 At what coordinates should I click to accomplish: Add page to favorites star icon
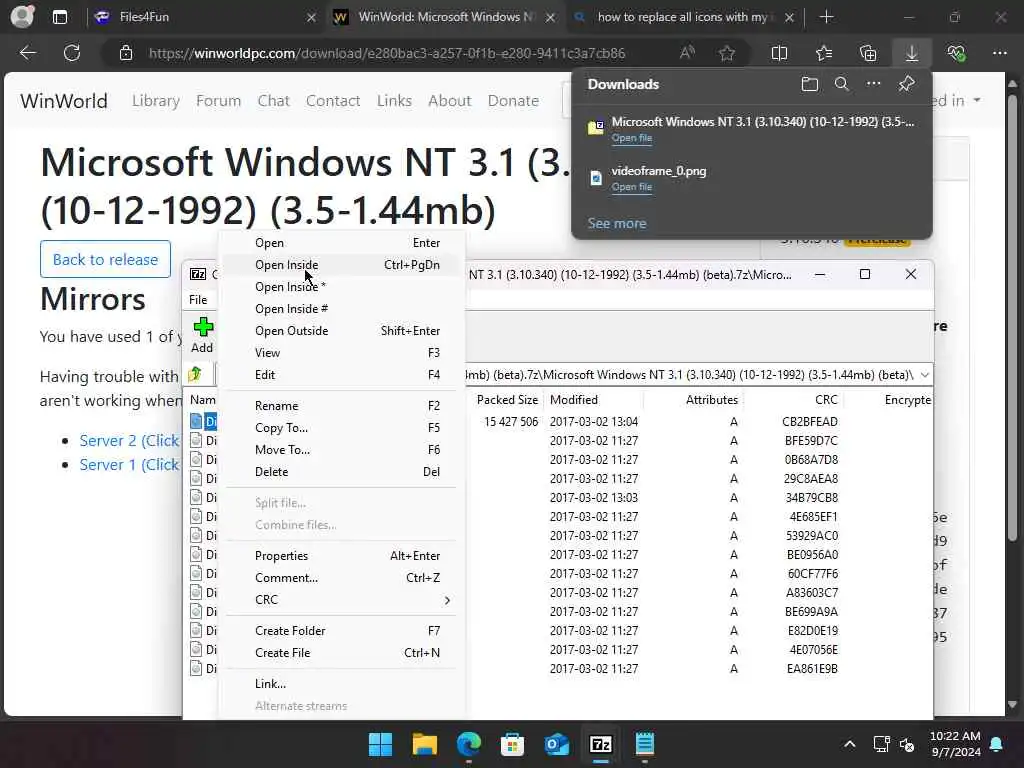tap(727, 53)
